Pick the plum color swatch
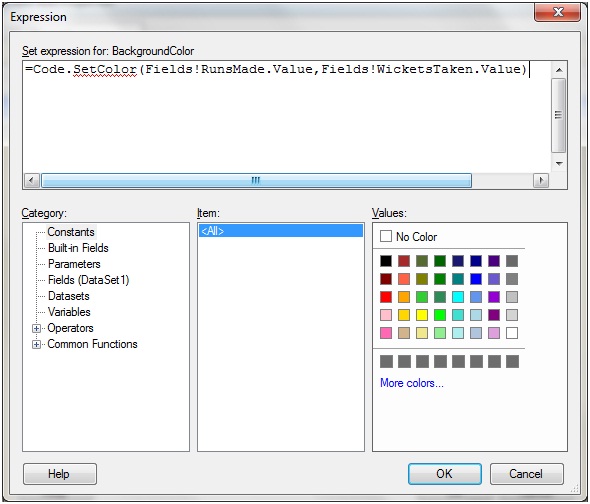Screen dimensions: 590x504 [x=494, y=333]
